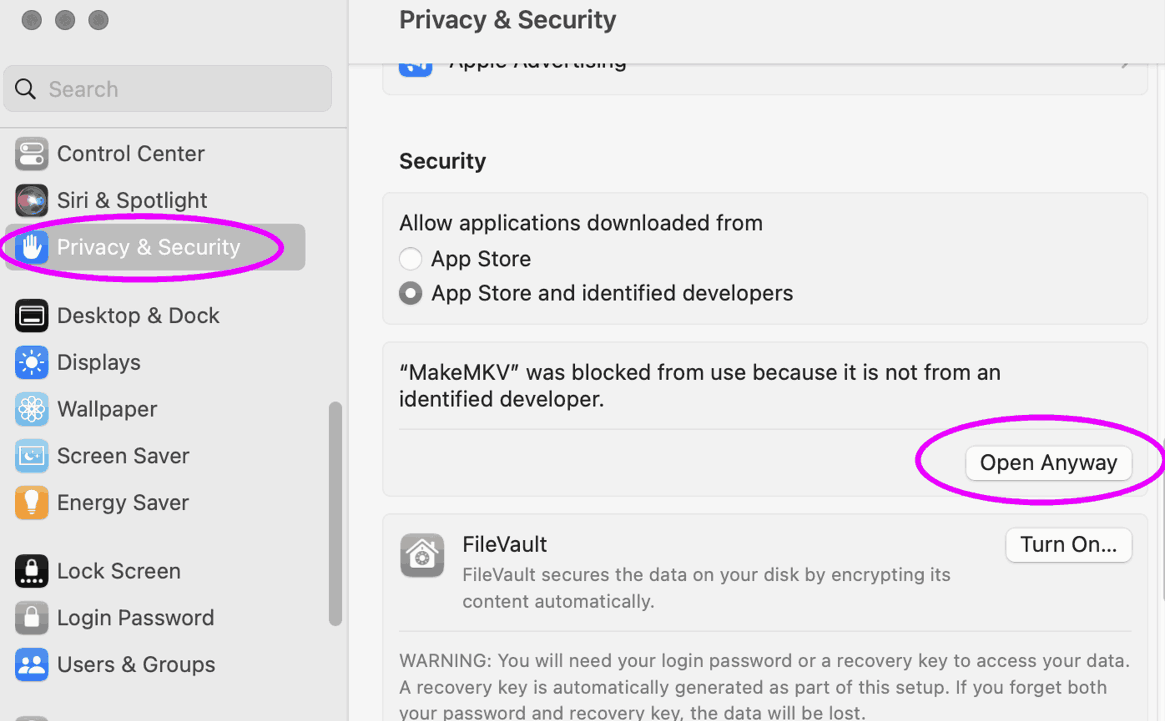The image size is (1165, 721).
Task: Go to Users & Groups settings
Action: coord(136,664)
